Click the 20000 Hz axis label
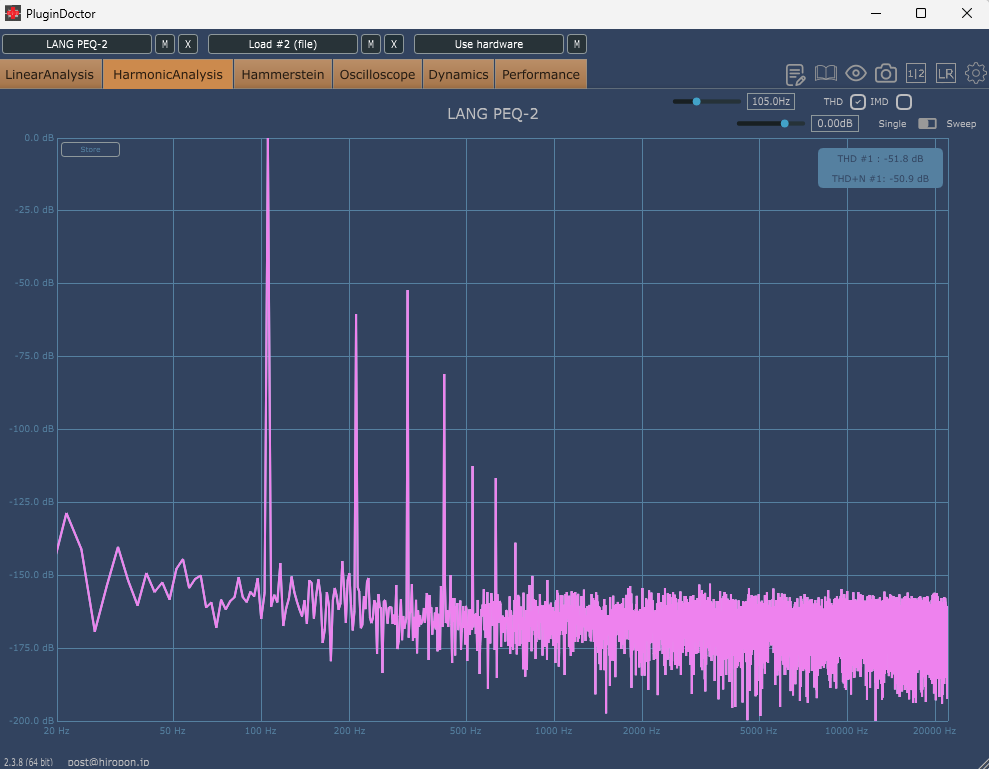Viewport: 989px width, 769px height. tap(934, 731)
